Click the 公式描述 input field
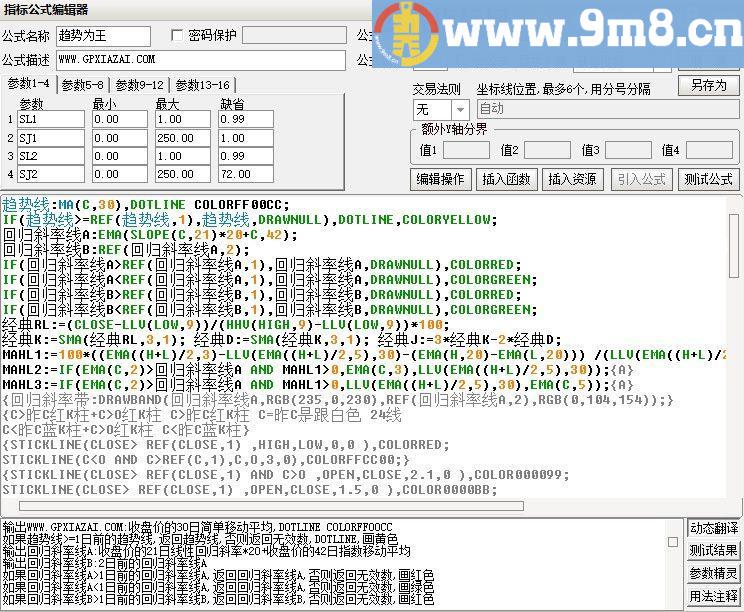 200,60
